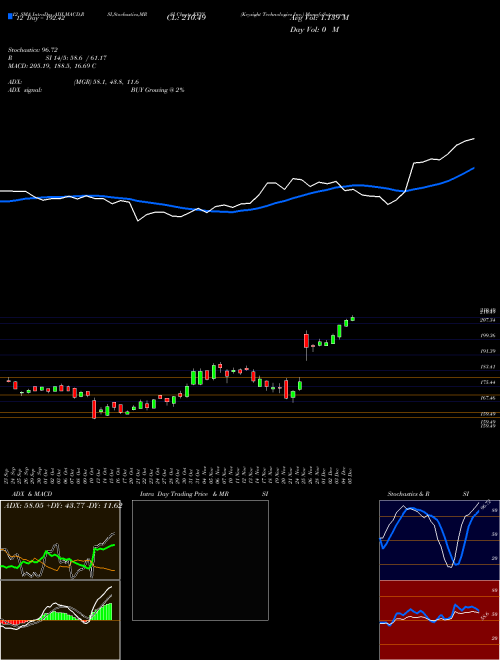This screenshot has height=660, width=500.
Task: Open the blue Stochastics chart panel
Action: pos(439,540)
